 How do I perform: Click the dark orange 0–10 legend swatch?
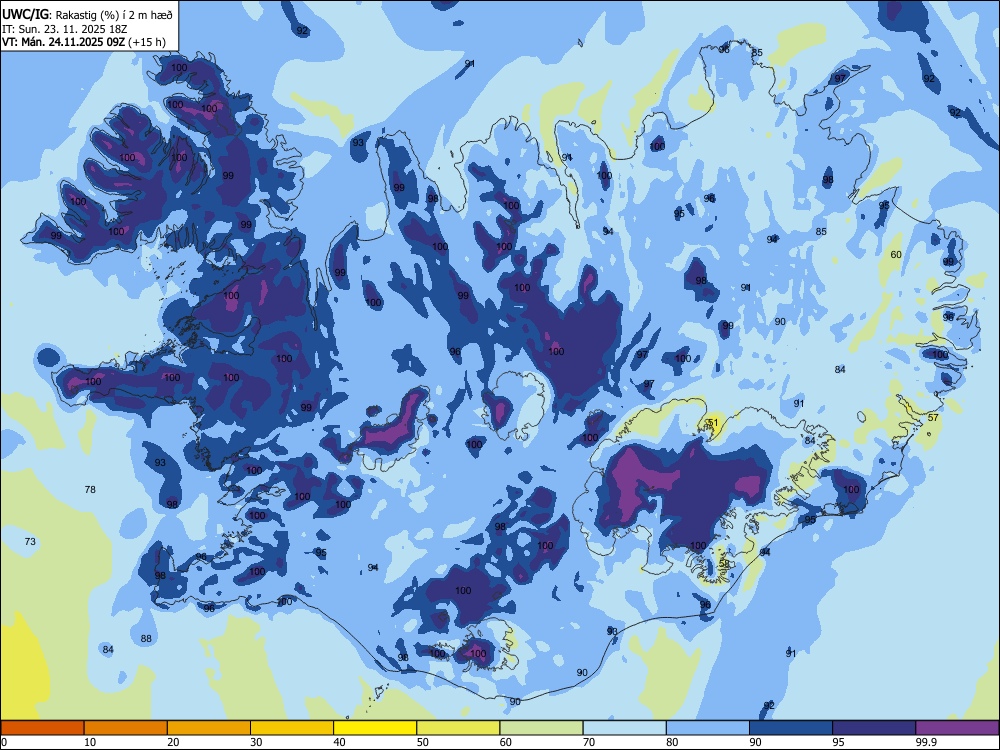coord(42,728)
